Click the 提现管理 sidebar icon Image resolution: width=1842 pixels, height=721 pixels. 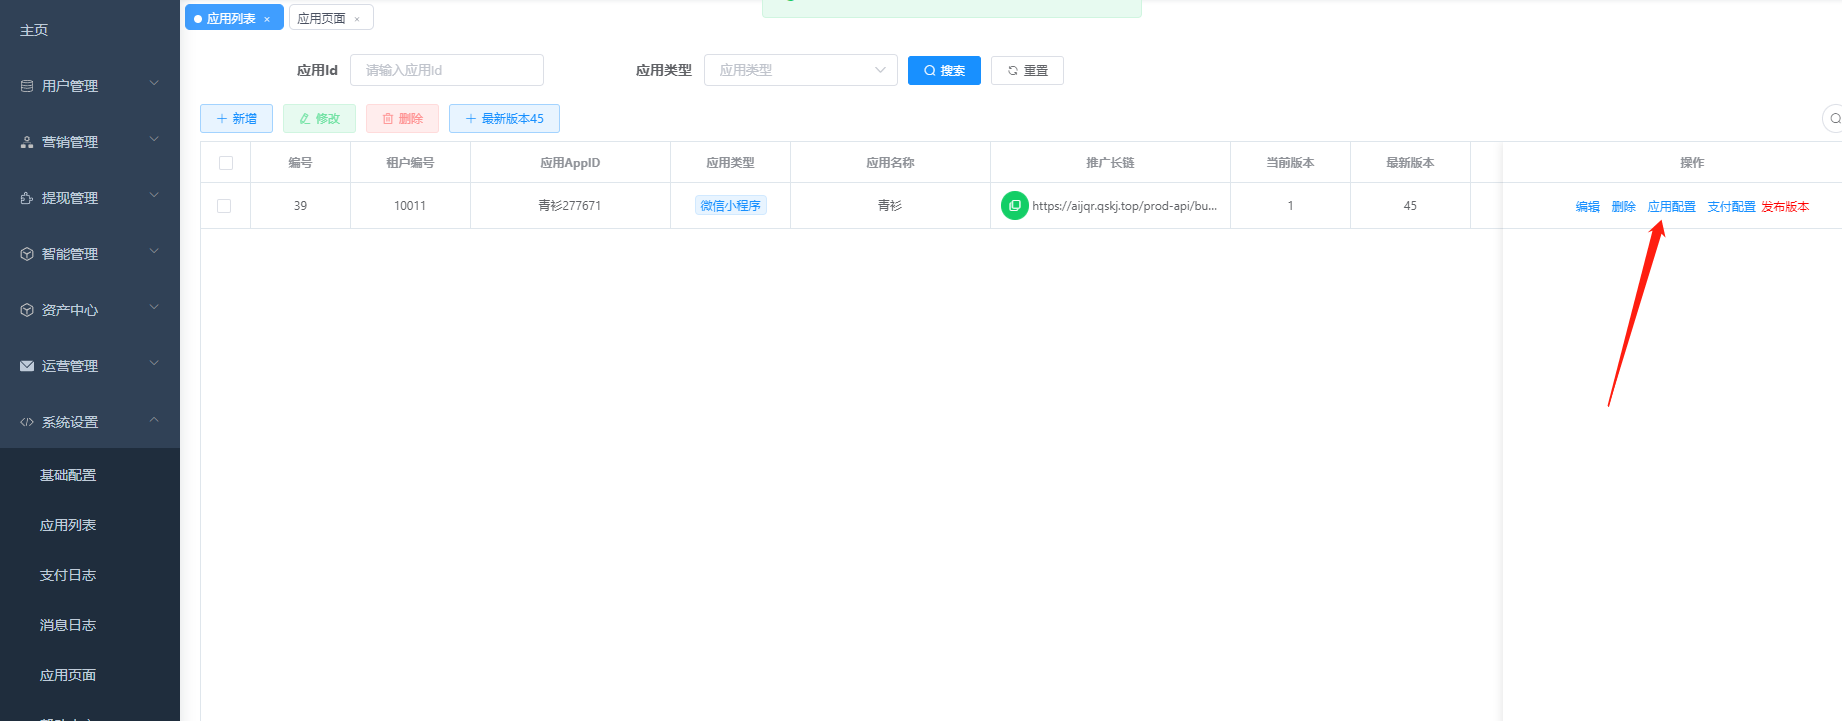27,198
